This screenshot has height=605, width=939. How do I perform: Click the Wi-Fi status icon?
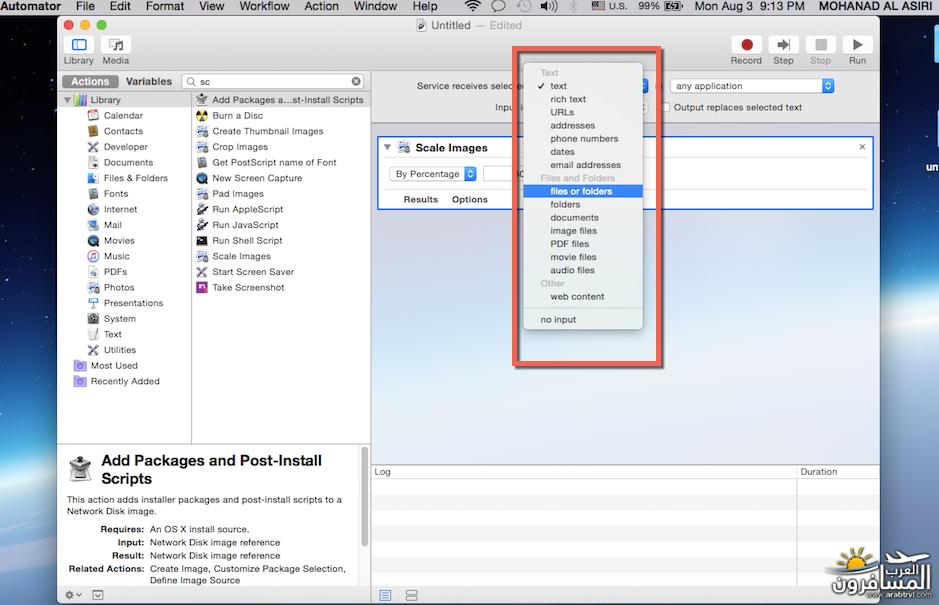pos(473,6)
